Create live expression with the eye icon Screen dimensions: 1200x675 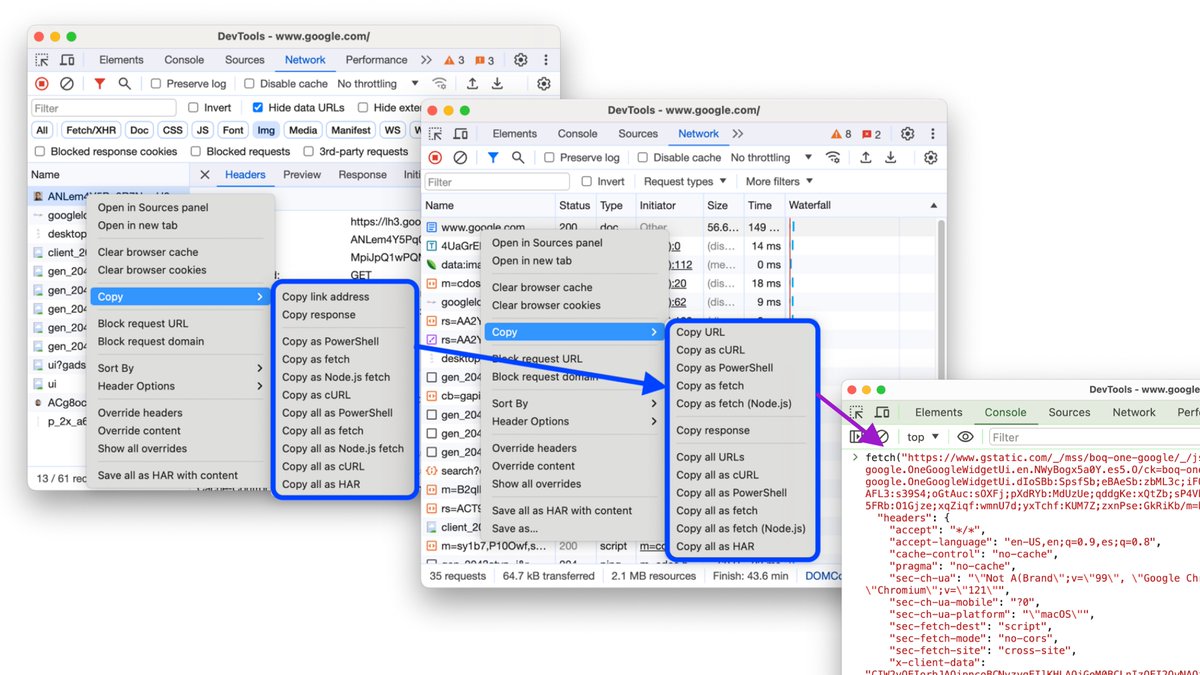965,437
